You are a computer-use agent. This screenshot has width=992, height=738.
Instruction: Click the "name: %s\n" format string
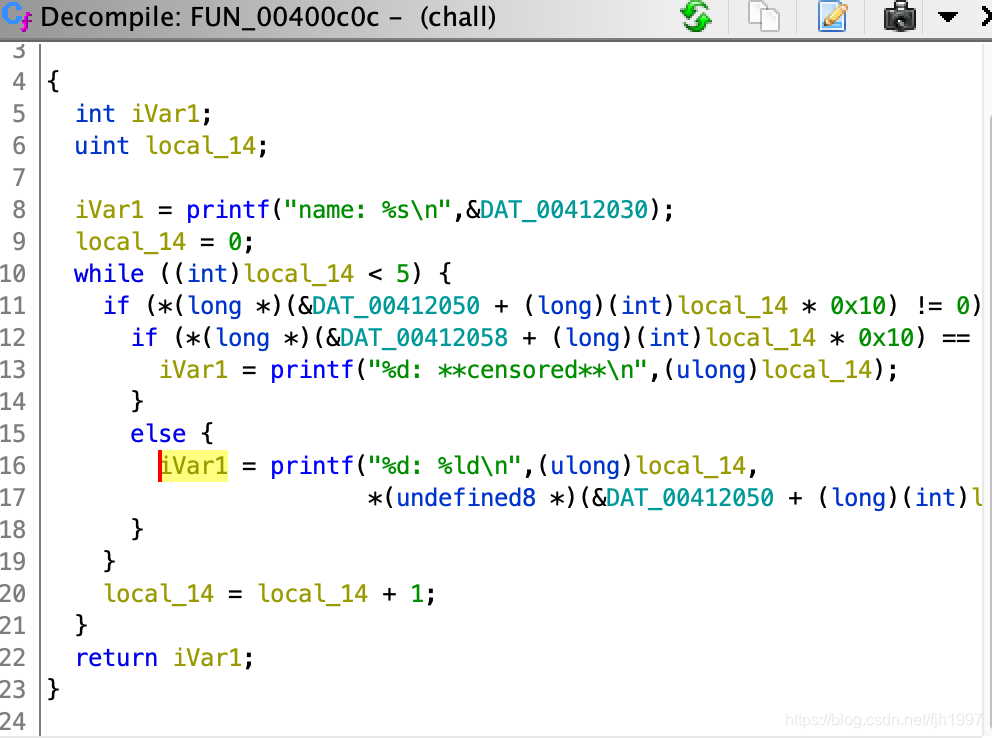[x=368, y=210]
